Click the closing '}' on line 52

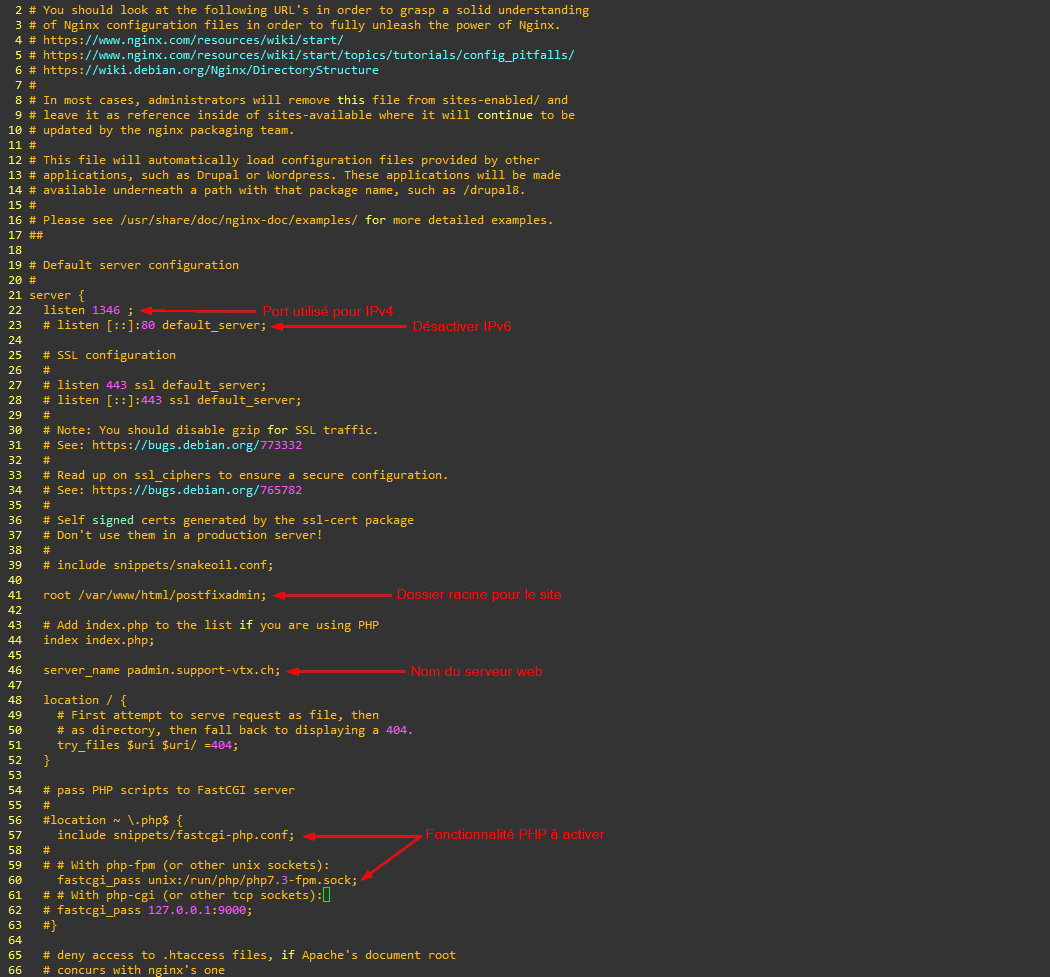tap(46, 760)
